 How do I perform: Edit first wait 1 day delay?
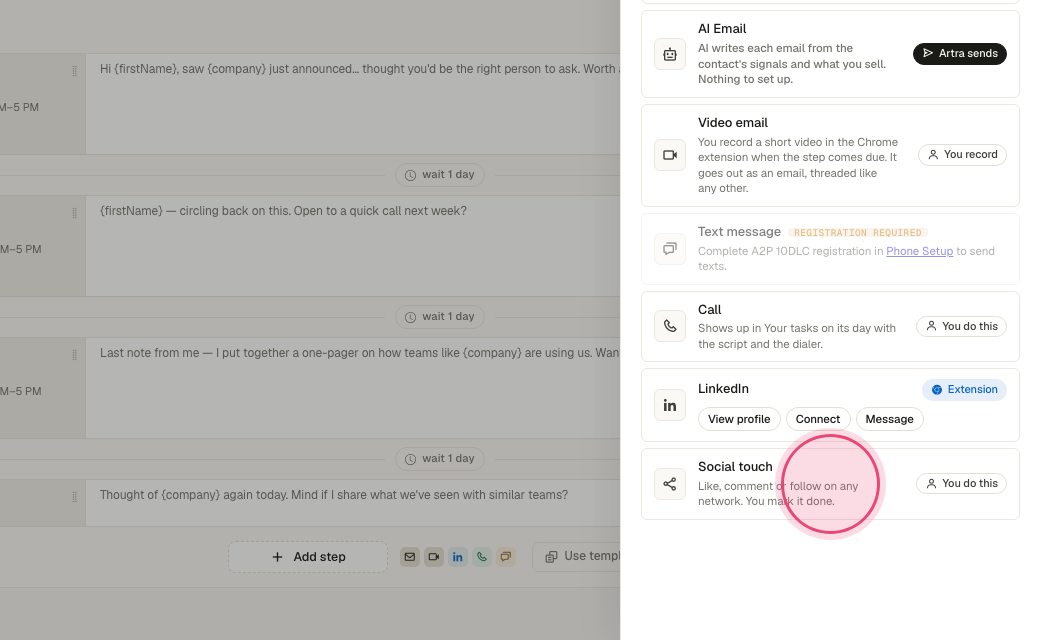pyautogui.click(x=440, y=174)
